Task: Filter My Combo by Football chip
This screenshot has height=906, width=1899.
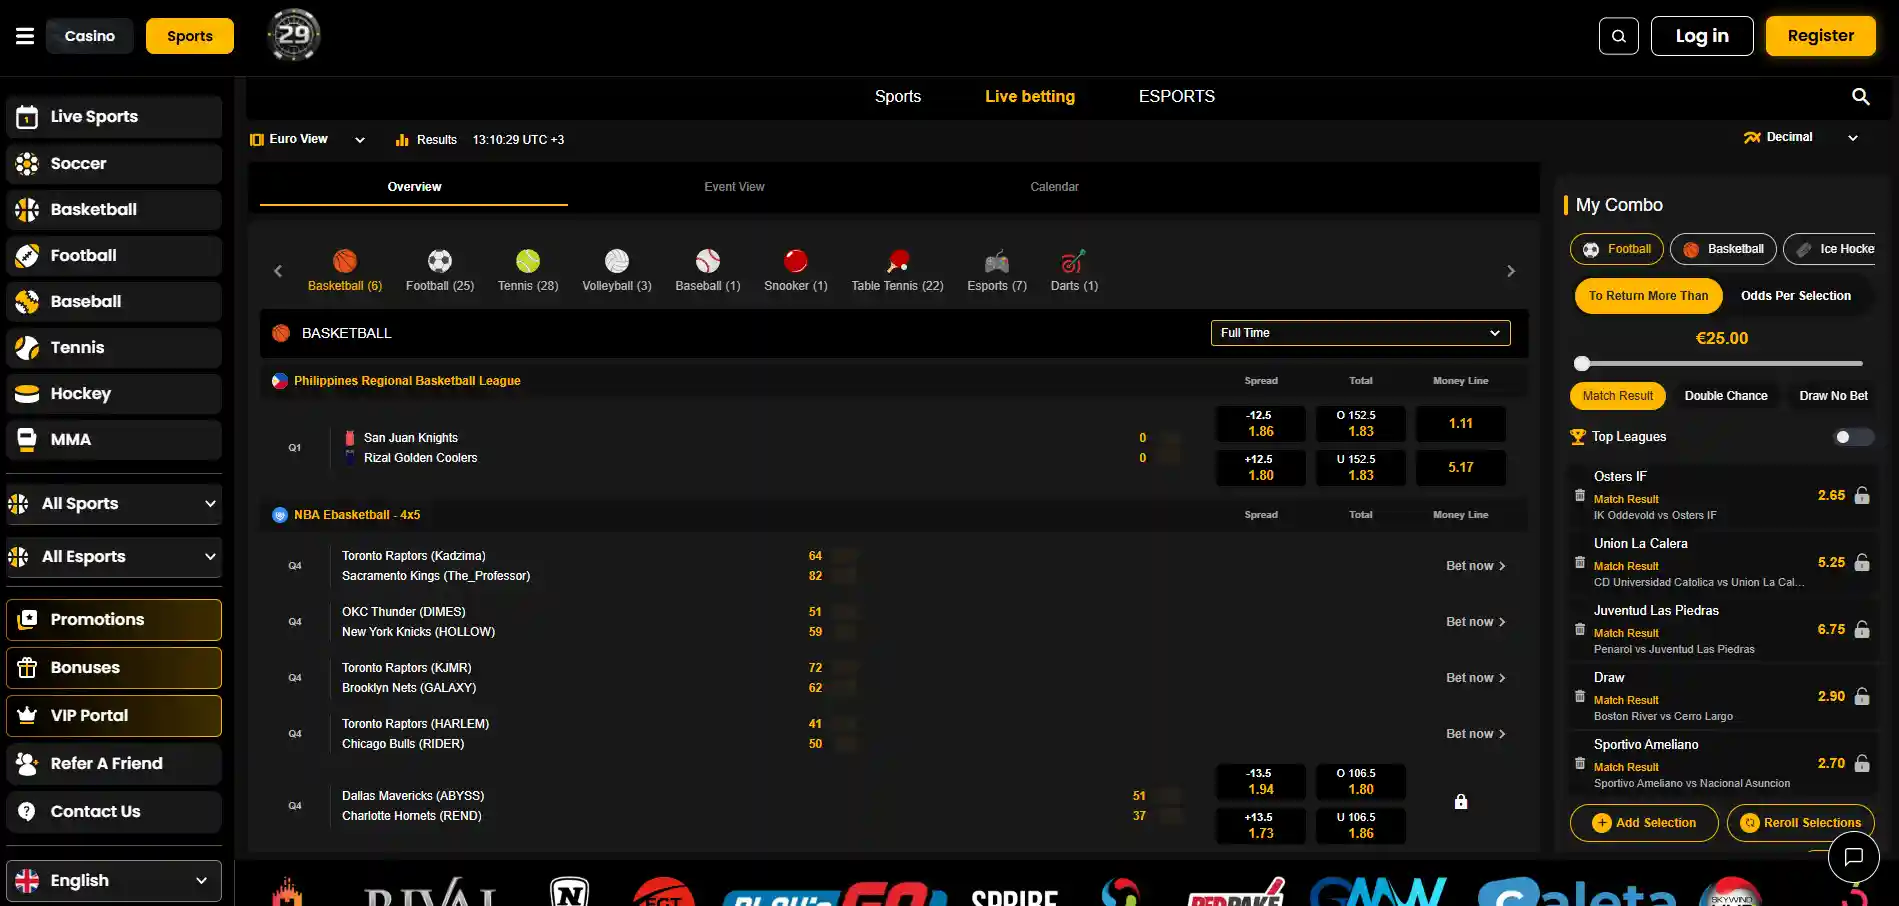Action: [1617, 249]
